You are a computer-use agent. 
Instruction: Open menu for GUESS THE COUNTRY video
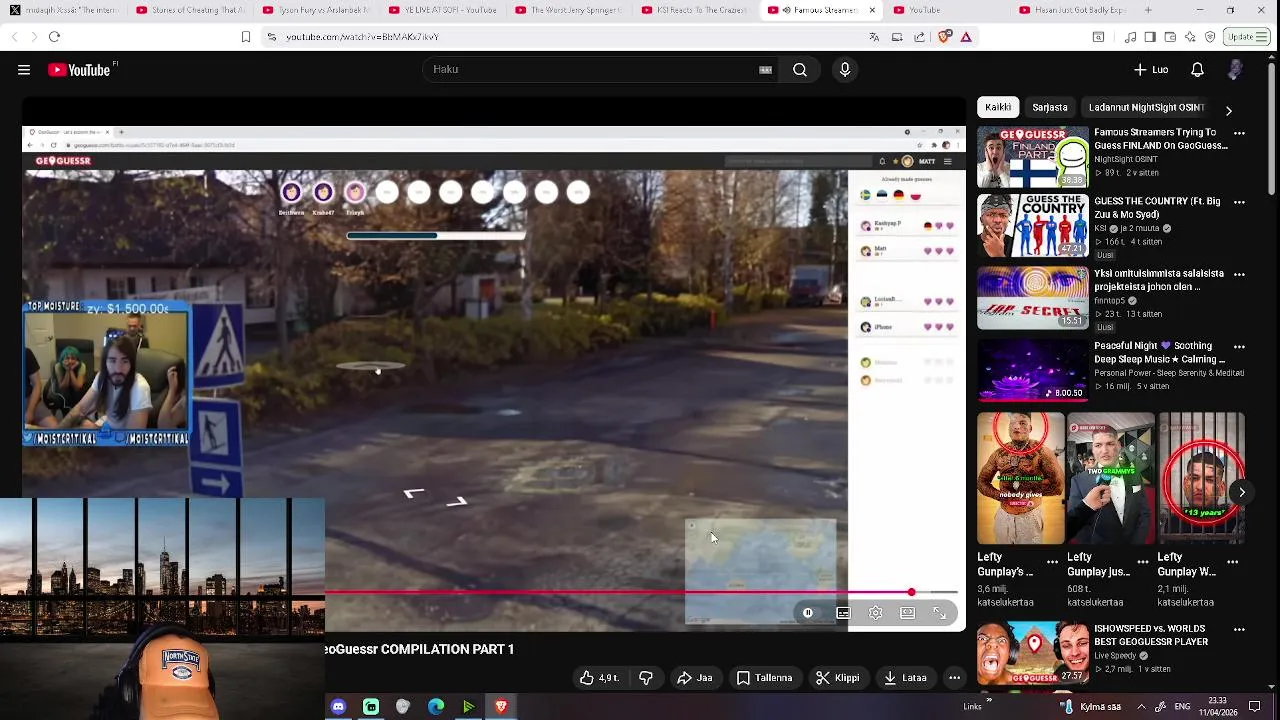tap(1239, 202)
